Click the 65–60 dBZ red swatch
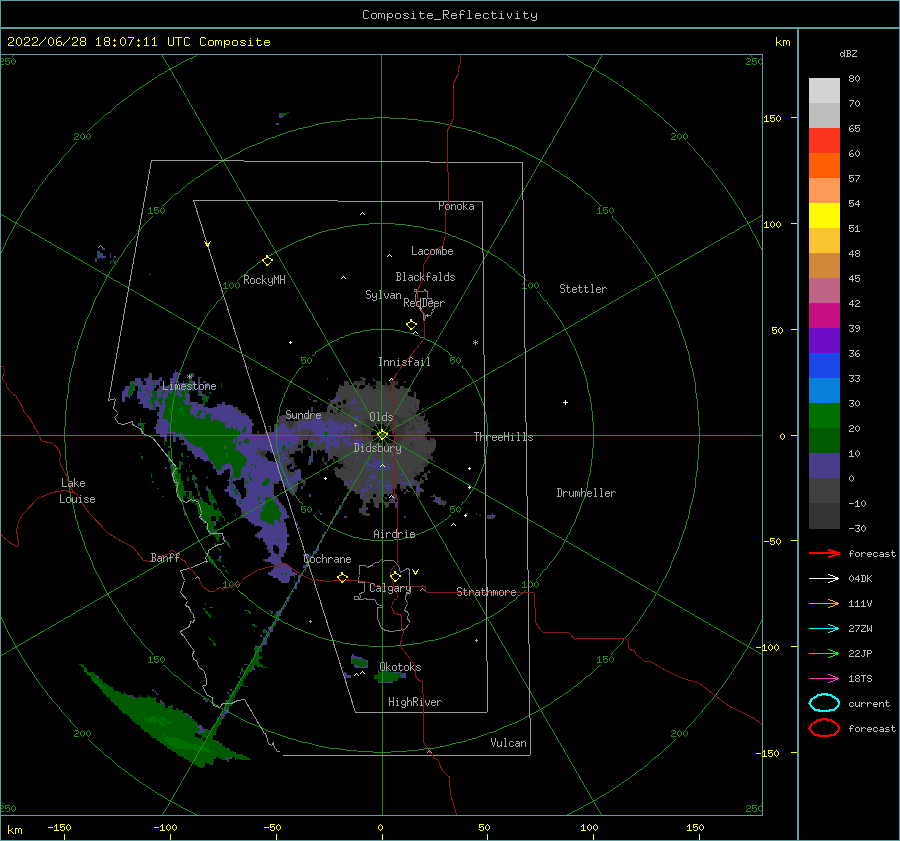 824,140
